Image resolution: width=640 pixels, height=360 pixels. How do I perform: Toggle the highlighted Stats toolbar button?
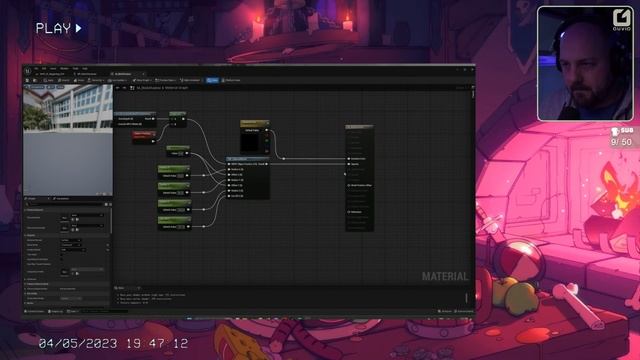coord(212,80)
